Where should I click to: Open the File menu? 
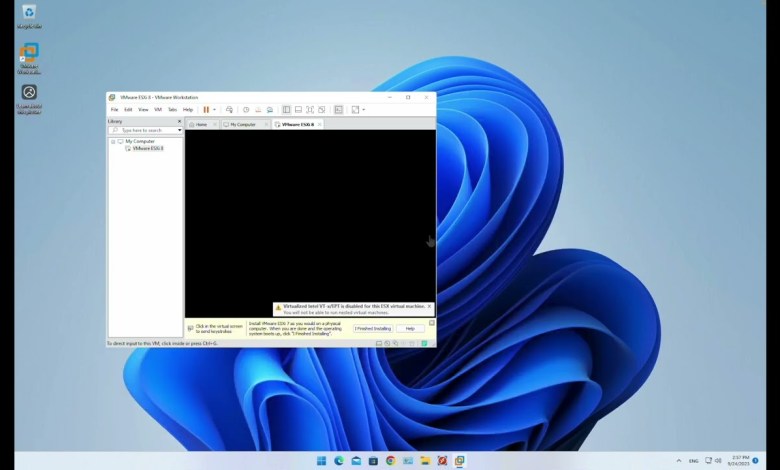tap(114, 109)
